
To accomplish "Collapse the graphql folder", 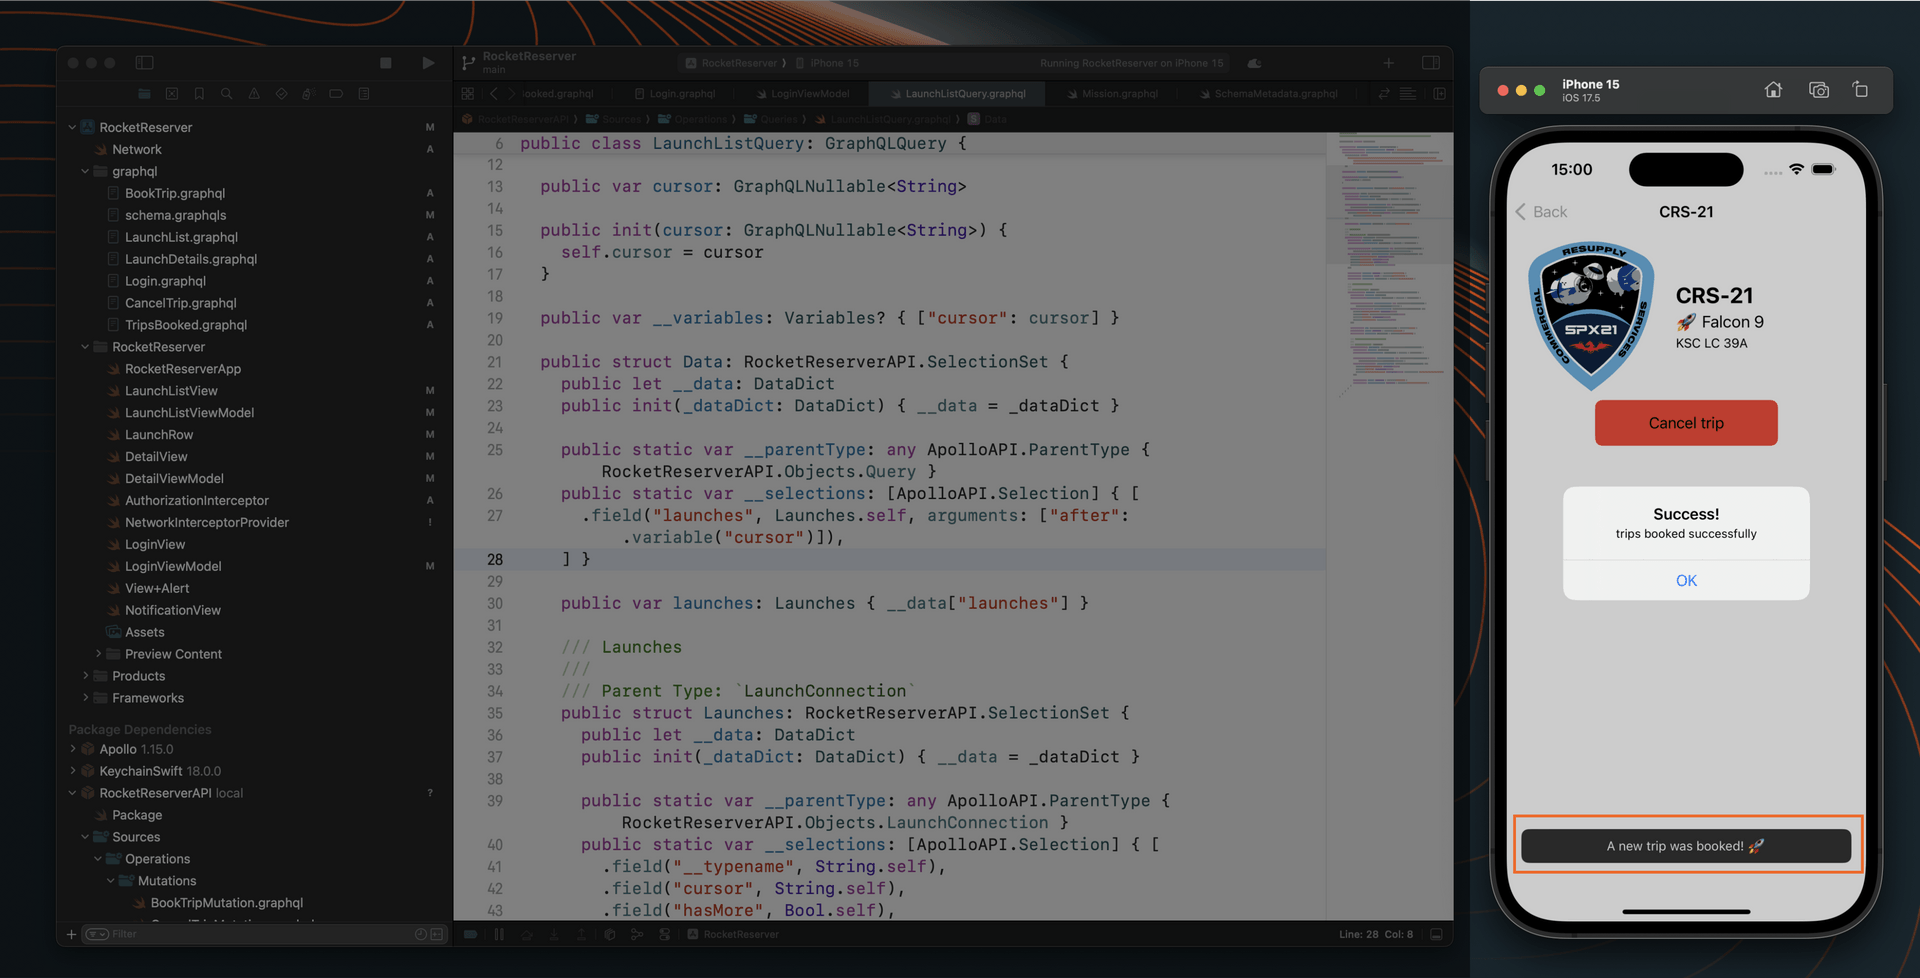I will coord(85,171).
